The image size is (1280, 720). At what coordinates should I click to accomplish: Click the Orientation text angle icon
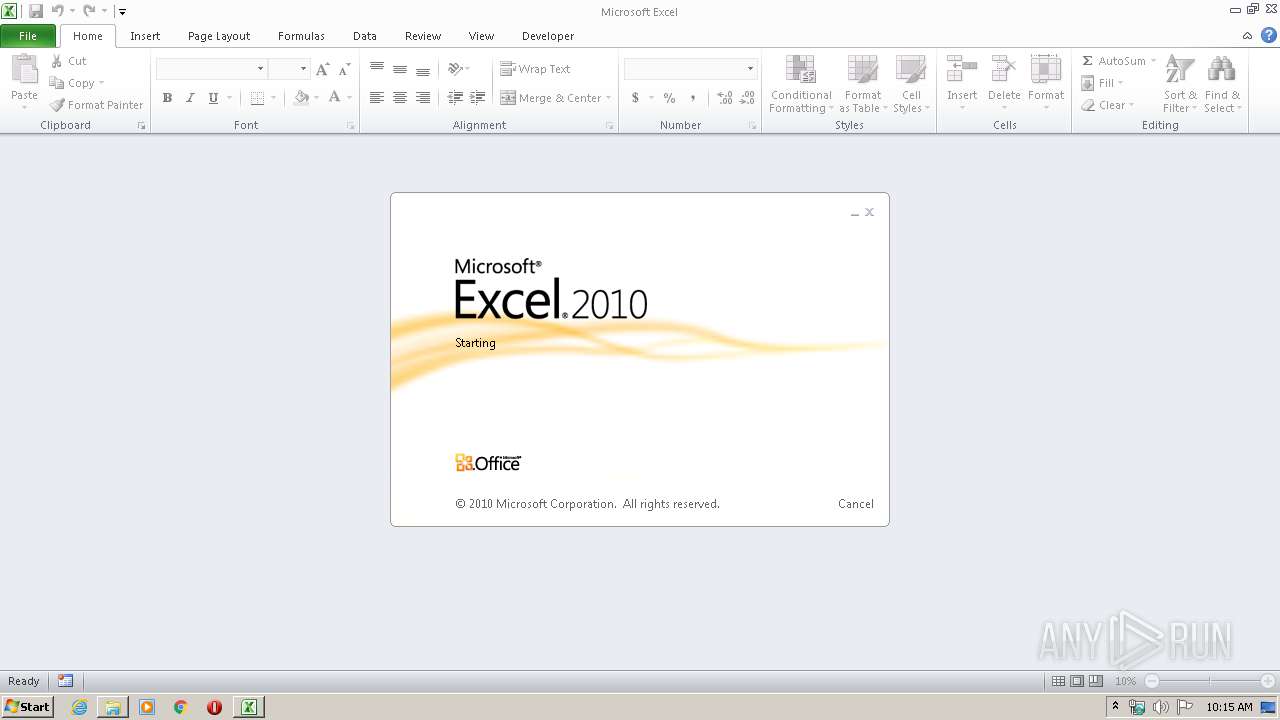coord(455,69)
